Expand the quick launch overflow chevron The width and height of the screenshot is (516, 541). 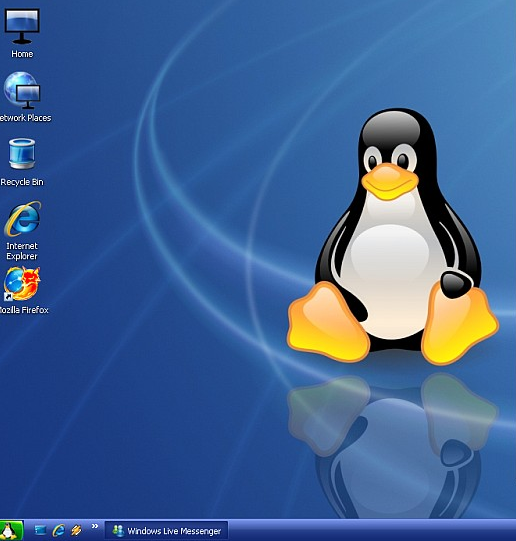tap(95, 527)
